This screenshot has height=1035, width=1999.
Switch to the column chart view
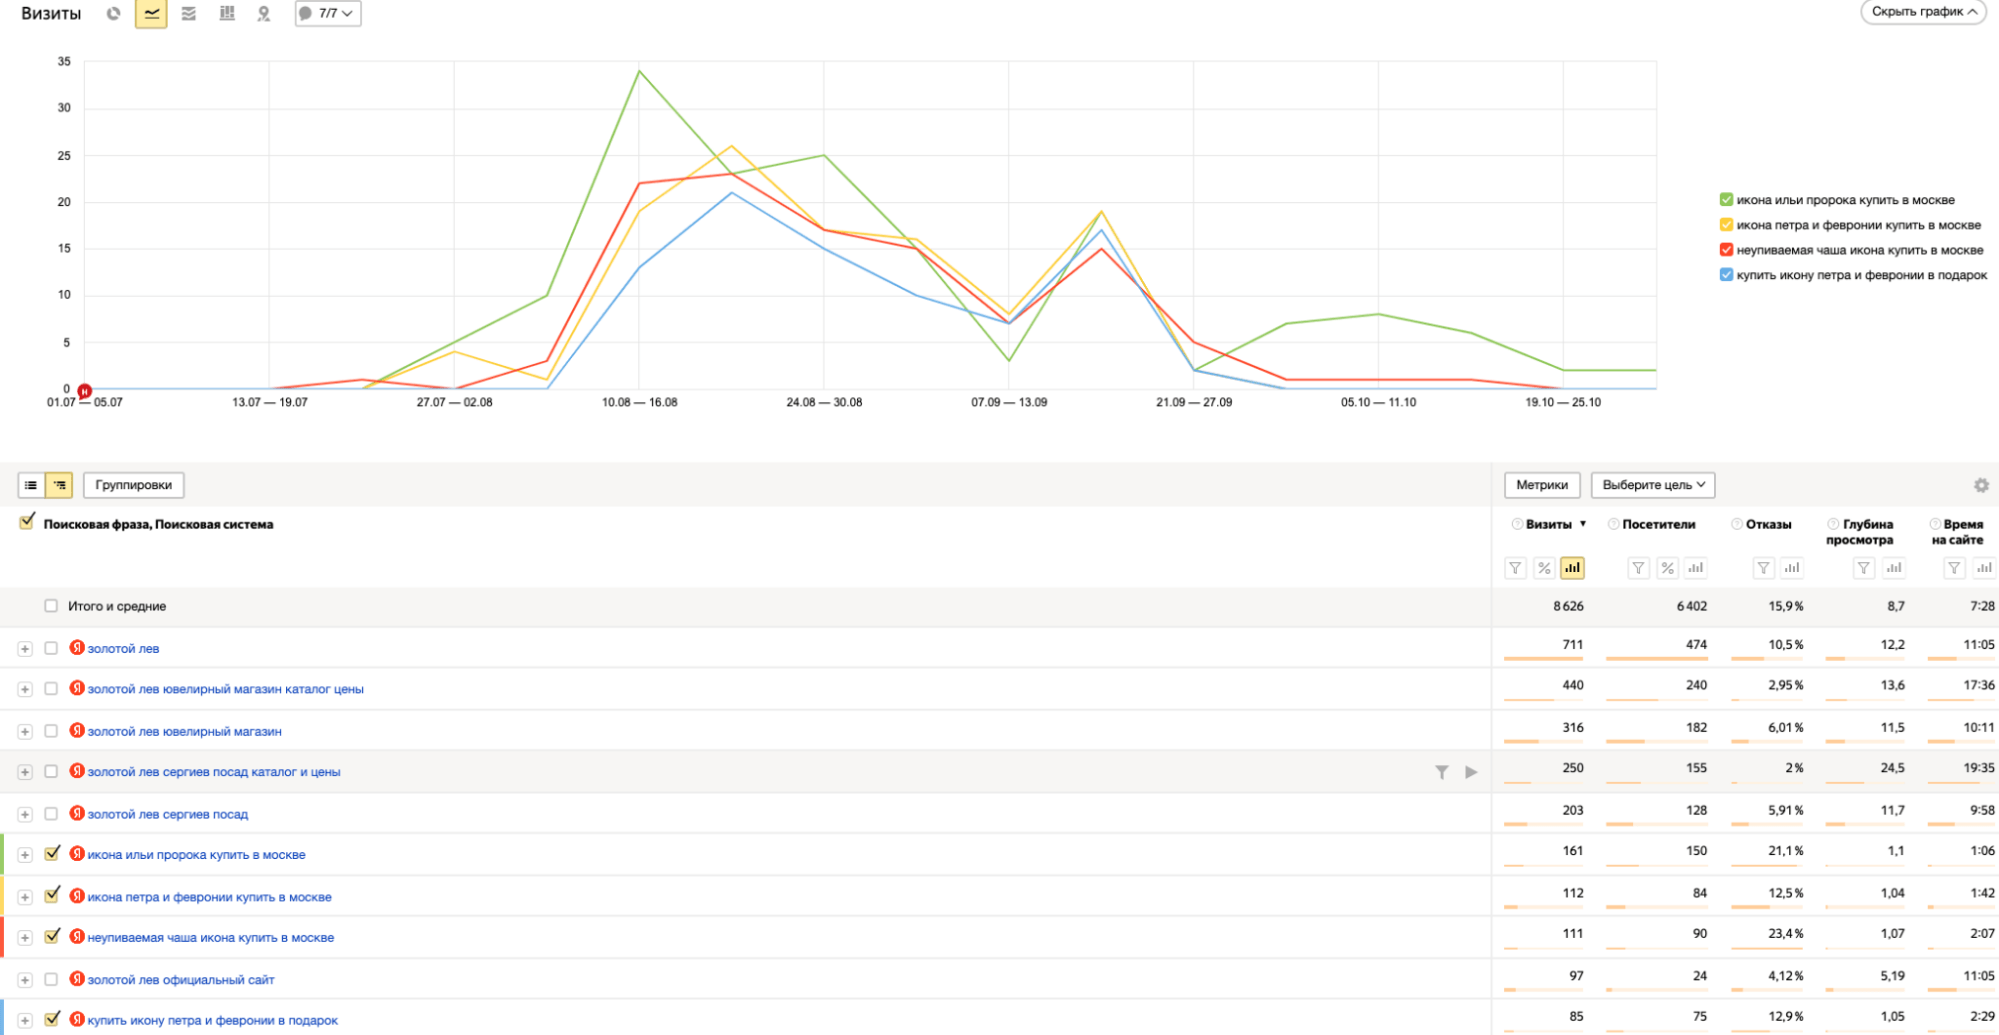click(227, 14)
